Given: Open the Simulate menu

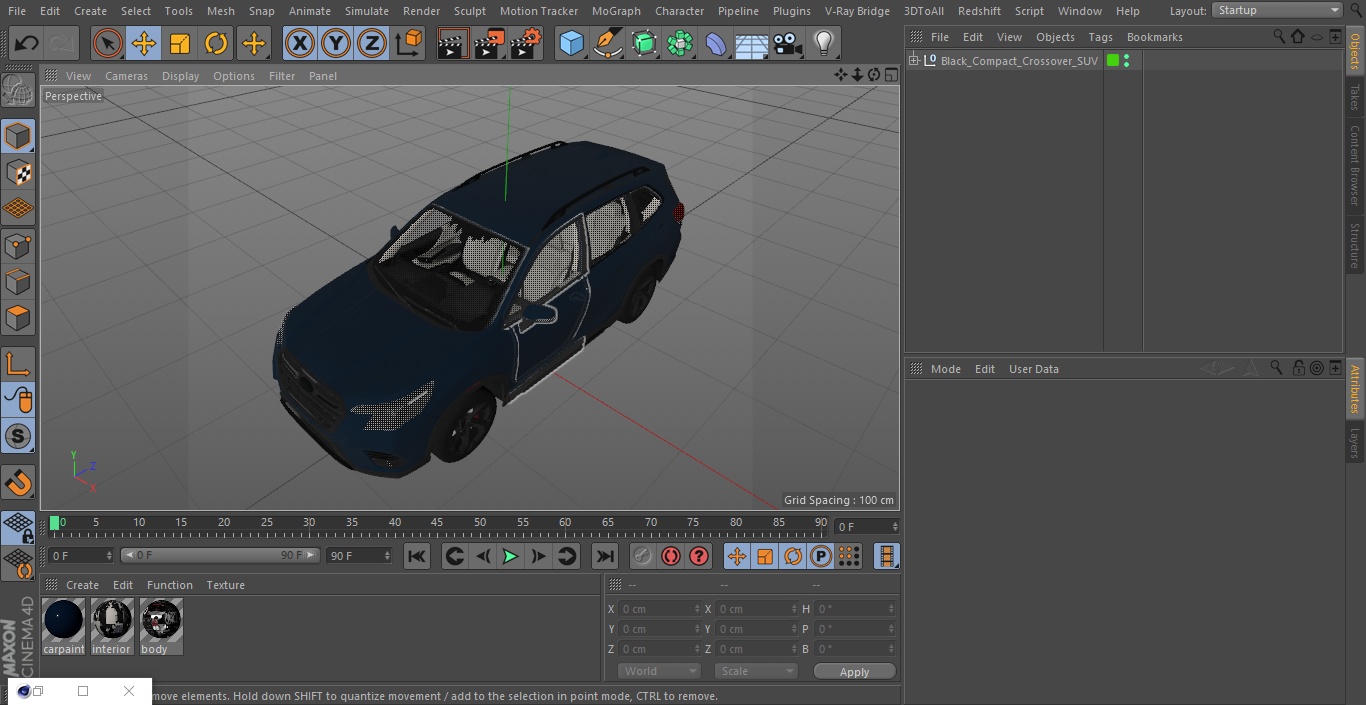Looking at the screenshot, I should (x=366, y=11).
